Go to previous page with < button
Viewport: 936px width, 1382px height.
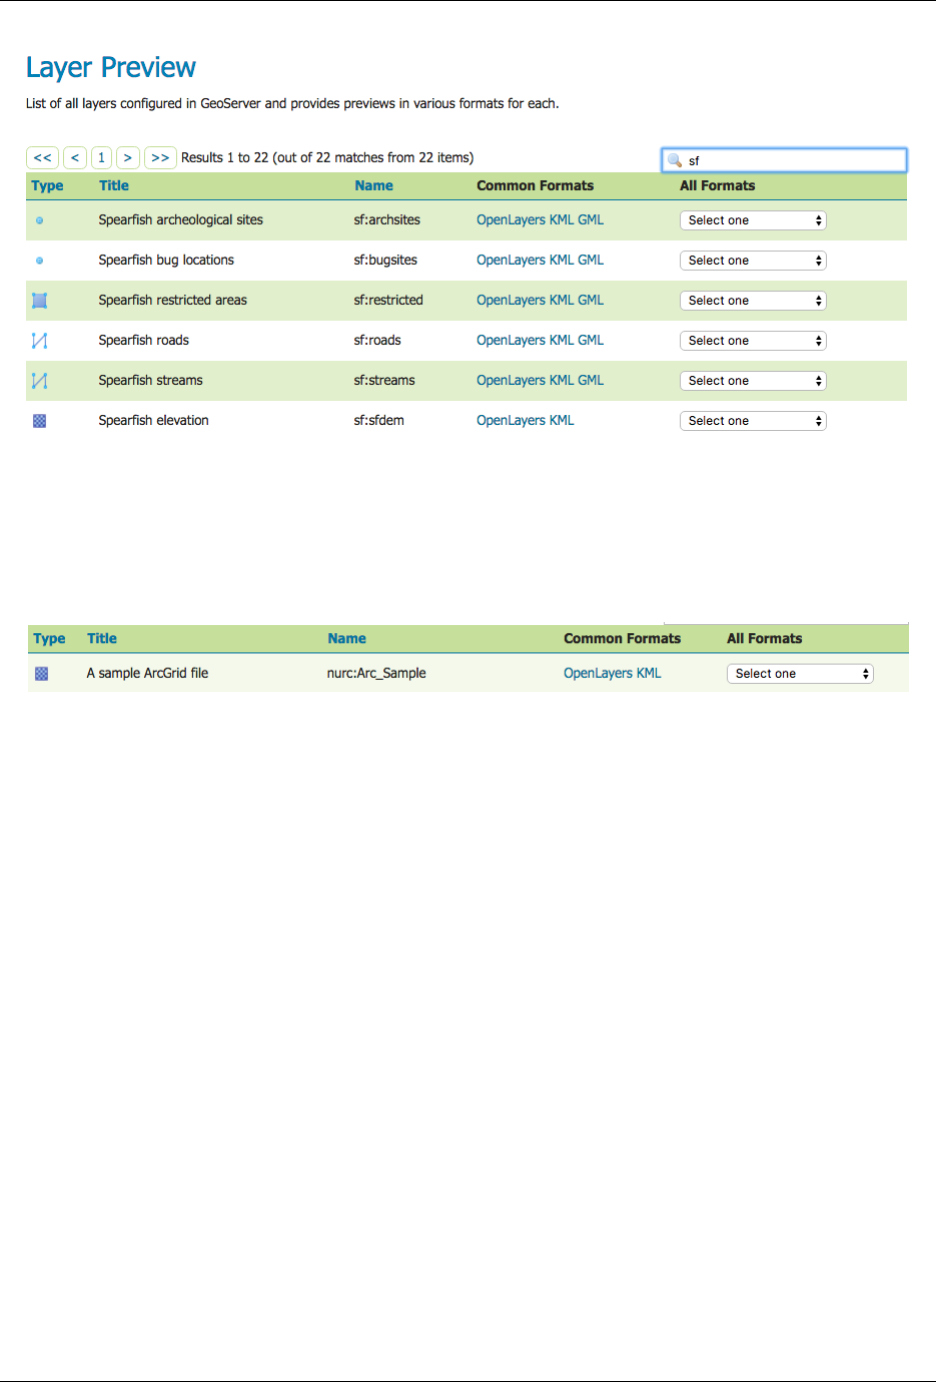click(x=75, y=157)
